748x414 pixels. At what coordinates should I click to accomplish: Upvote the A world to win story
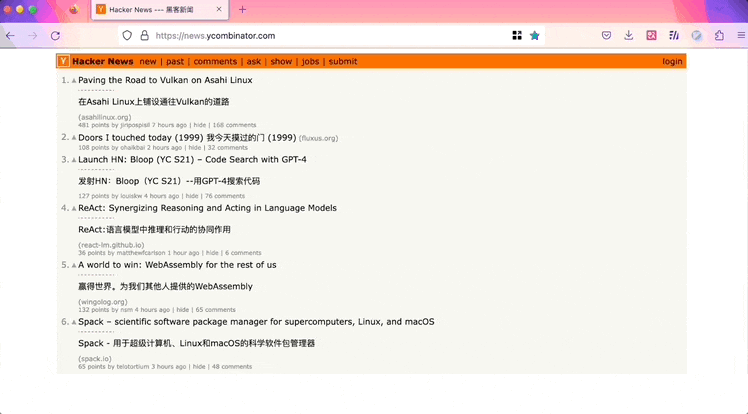[x=74, y=265]
